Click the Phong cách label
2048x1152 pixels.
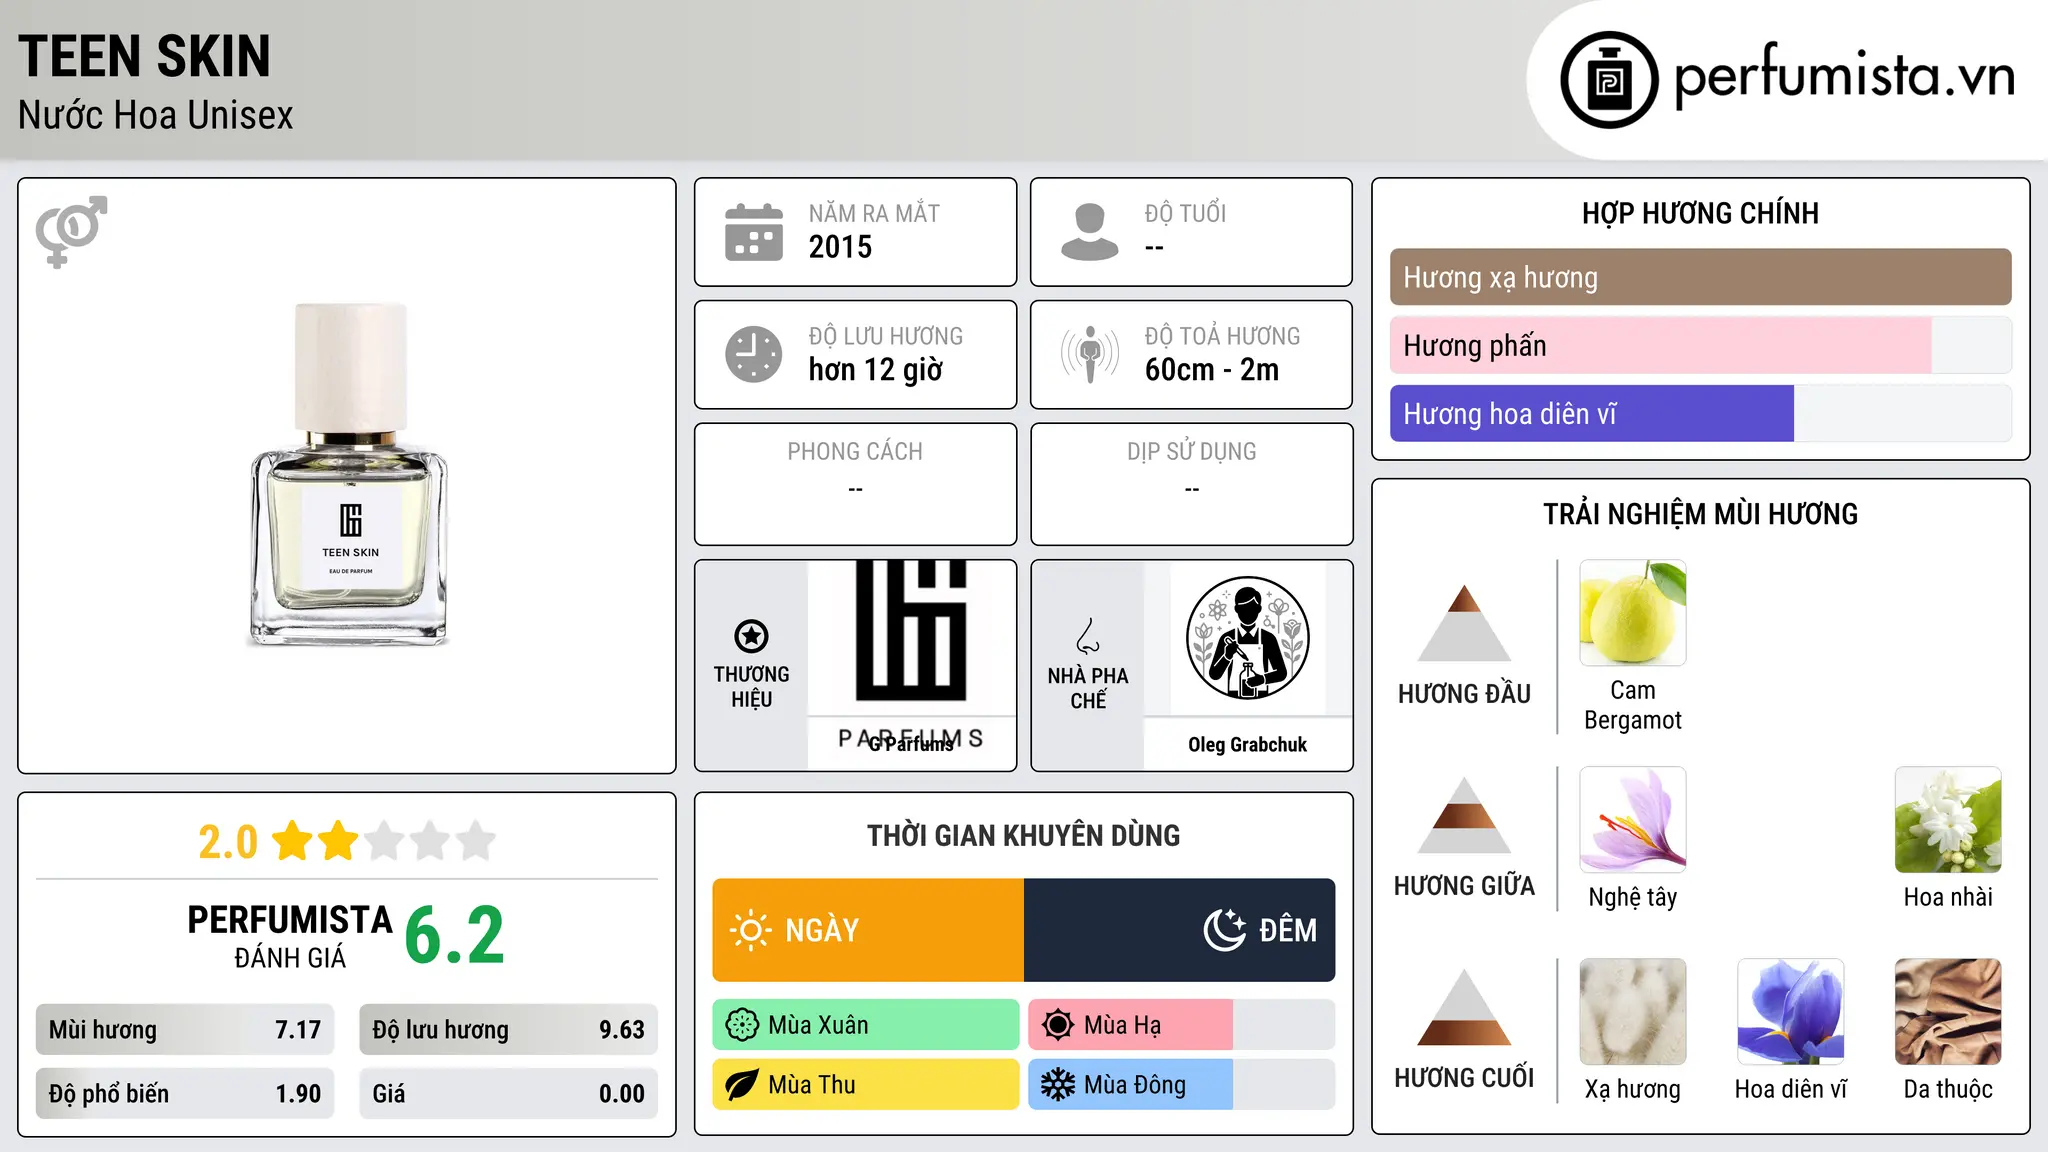[x=855, y=452]
